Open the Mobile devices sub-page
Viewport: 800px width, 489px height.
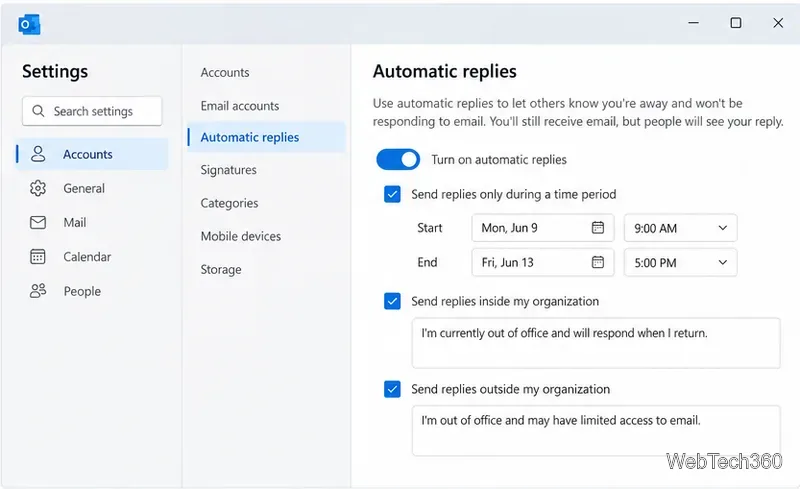coord(241,236)
